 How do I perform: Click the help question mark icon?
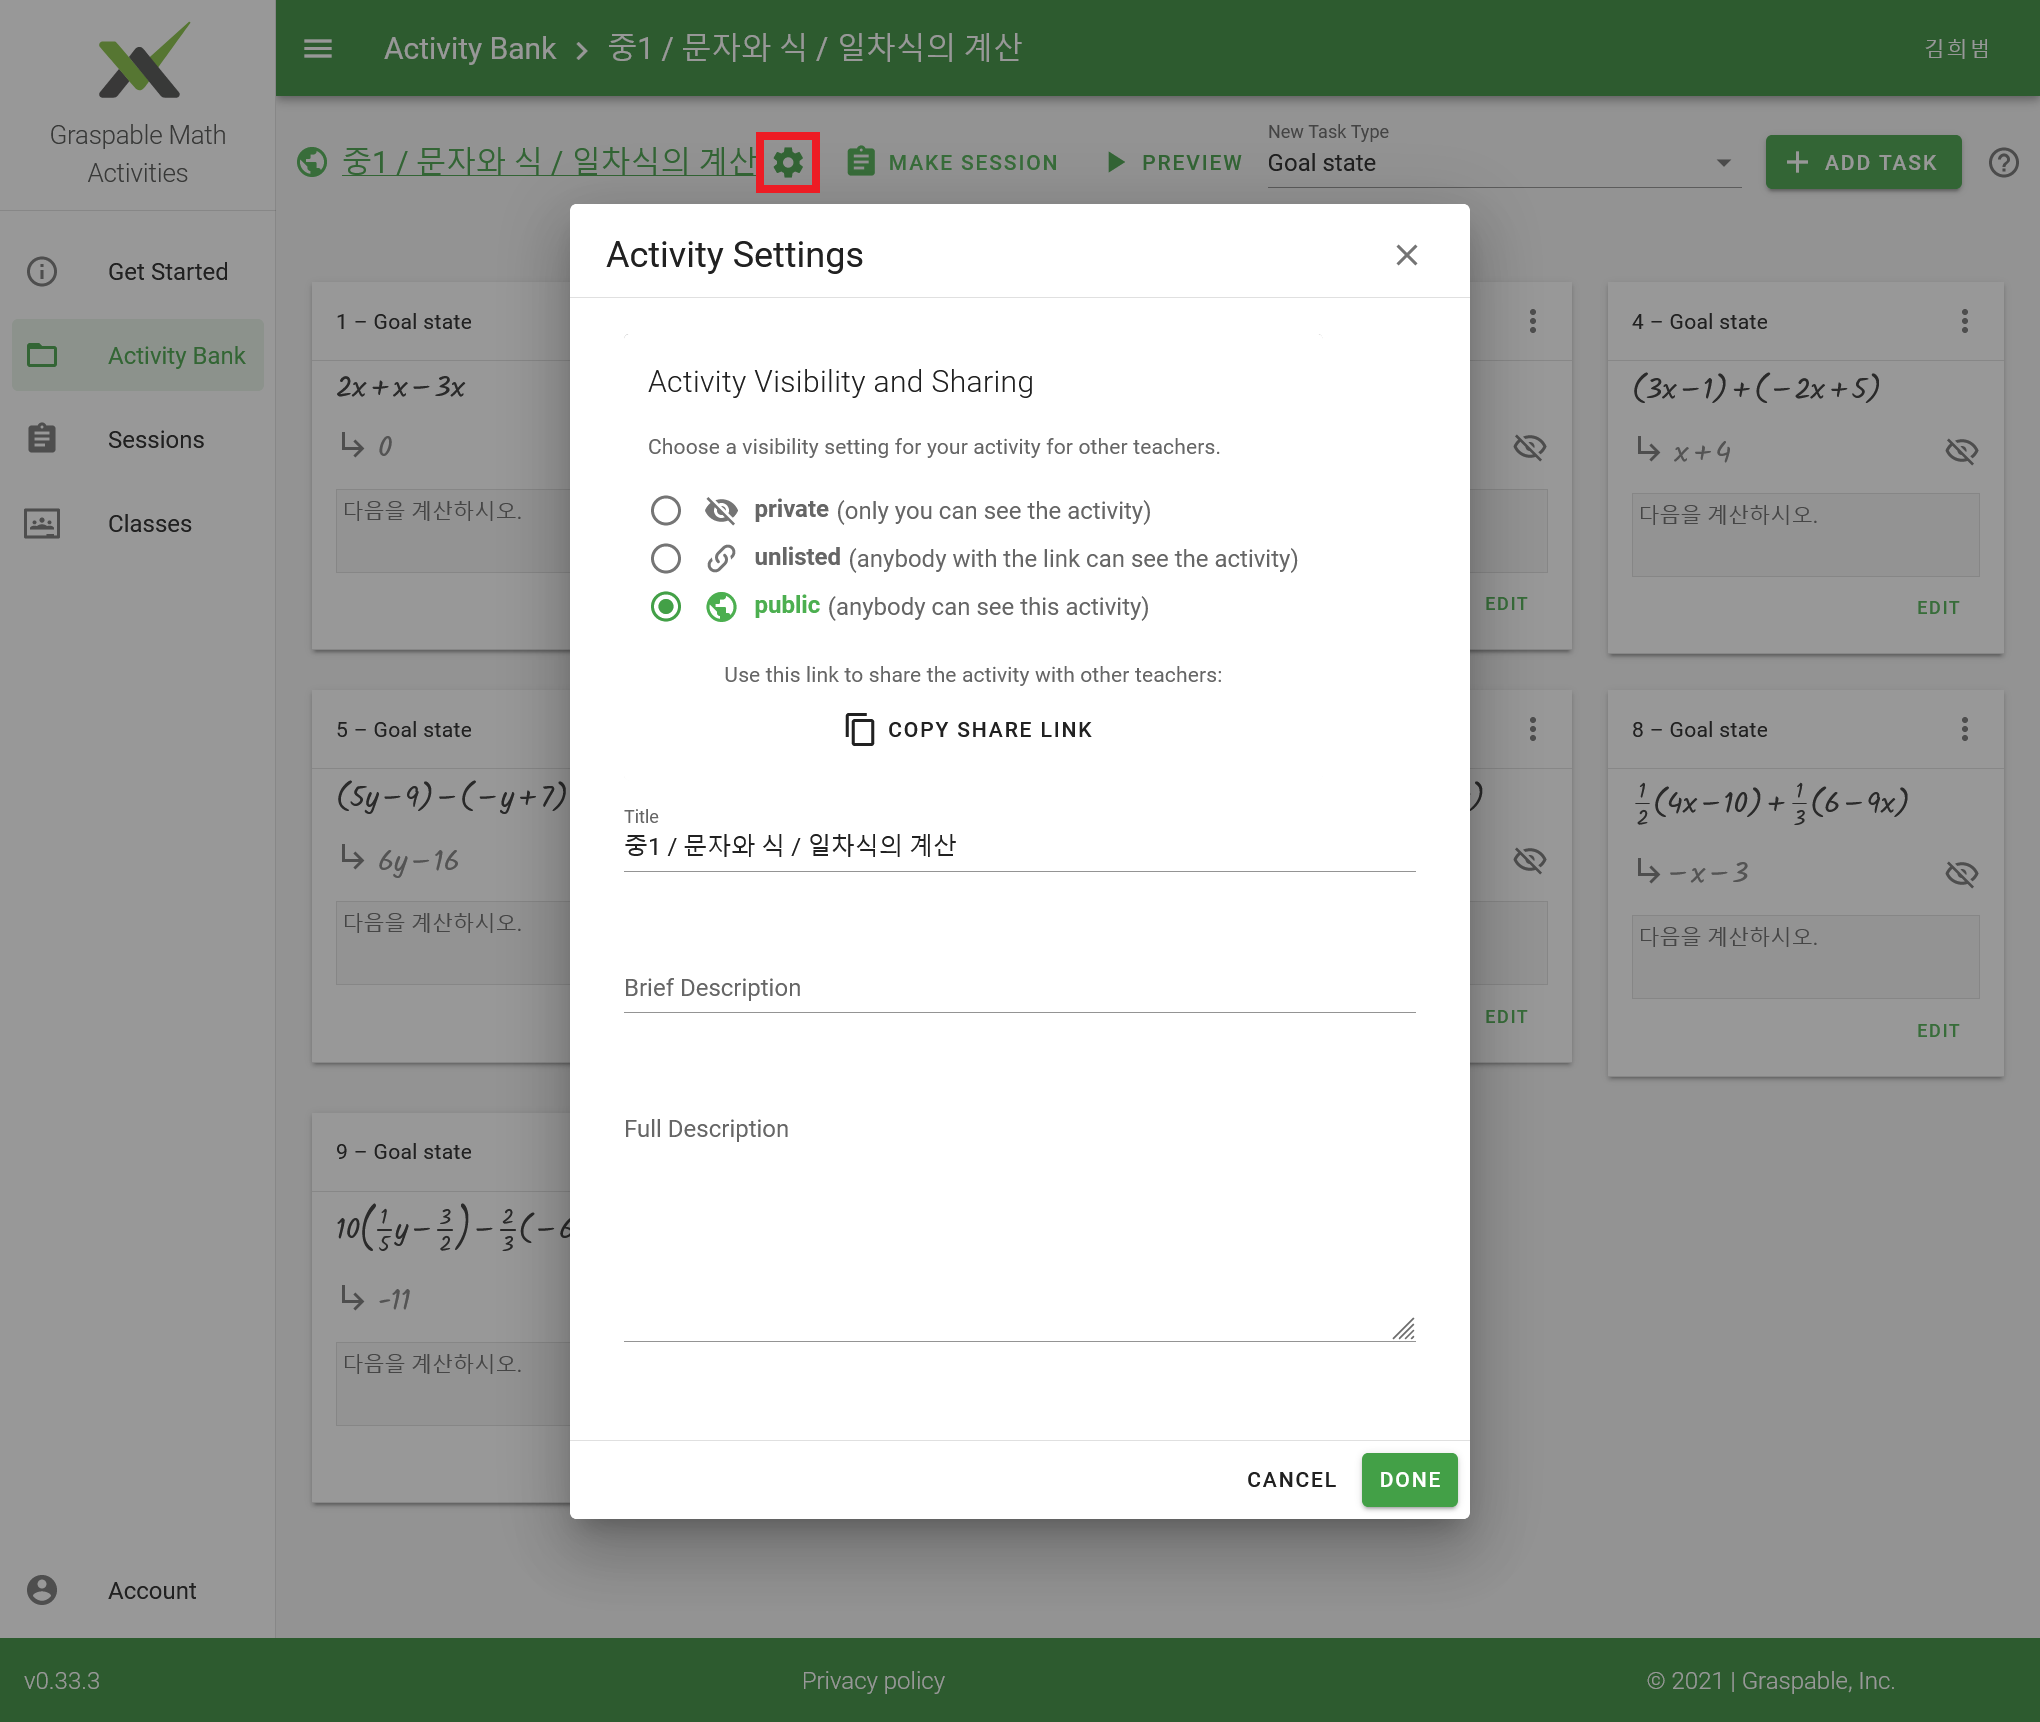click(x=2003, y=162)
